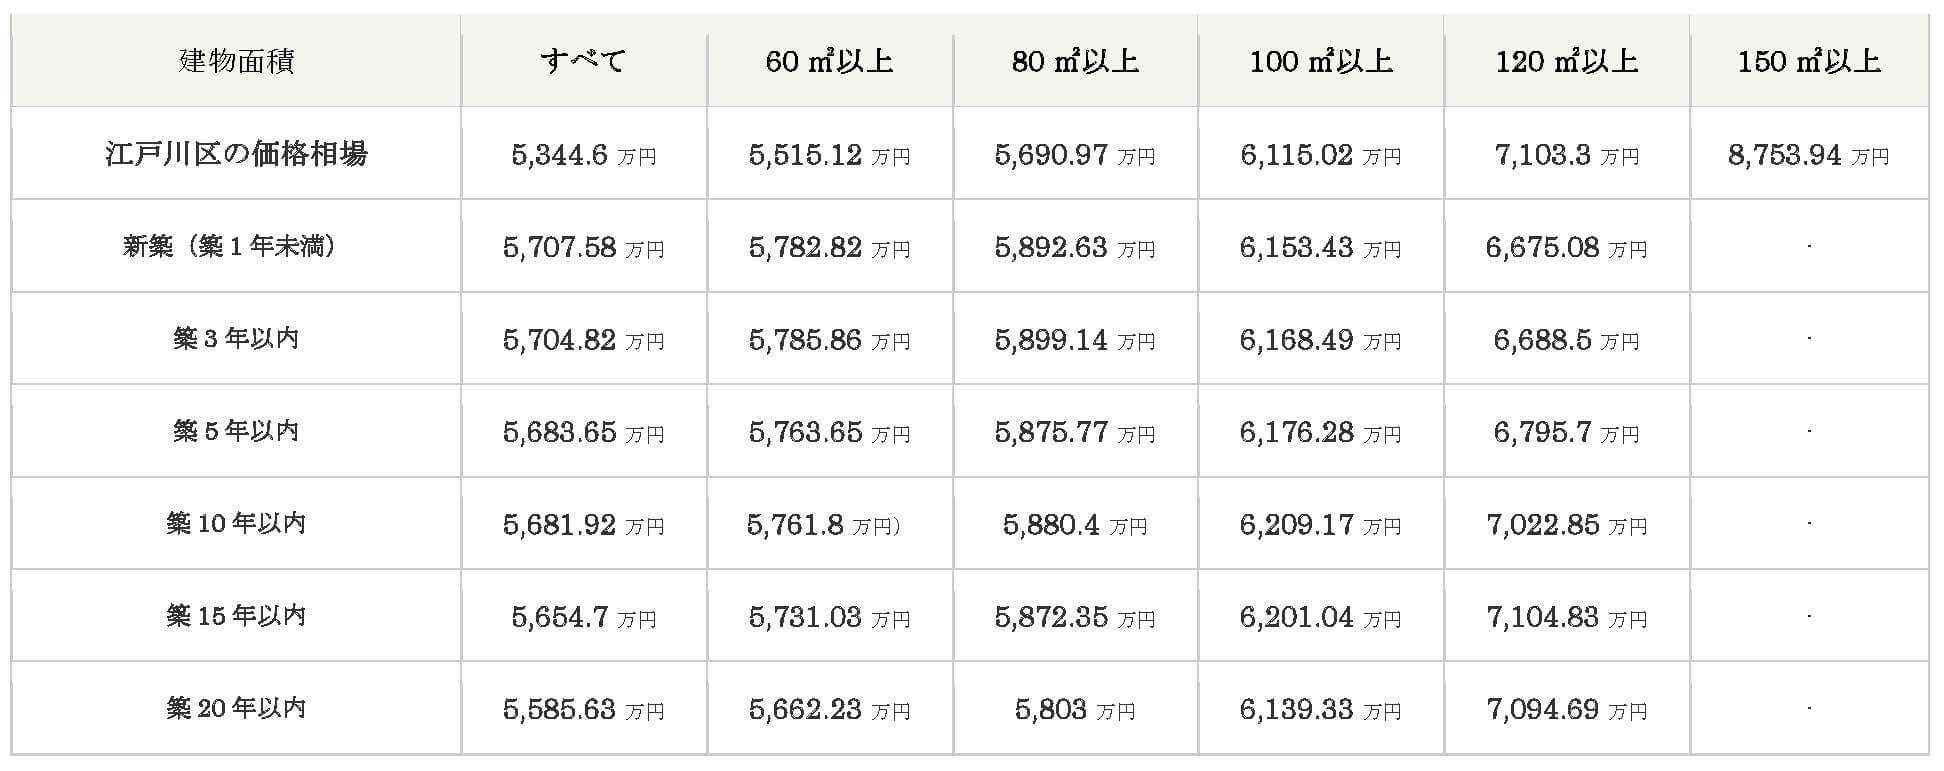Click the 築5年以内 row label
Viewport: 1944px width, 771px height.
click(236, 431)
